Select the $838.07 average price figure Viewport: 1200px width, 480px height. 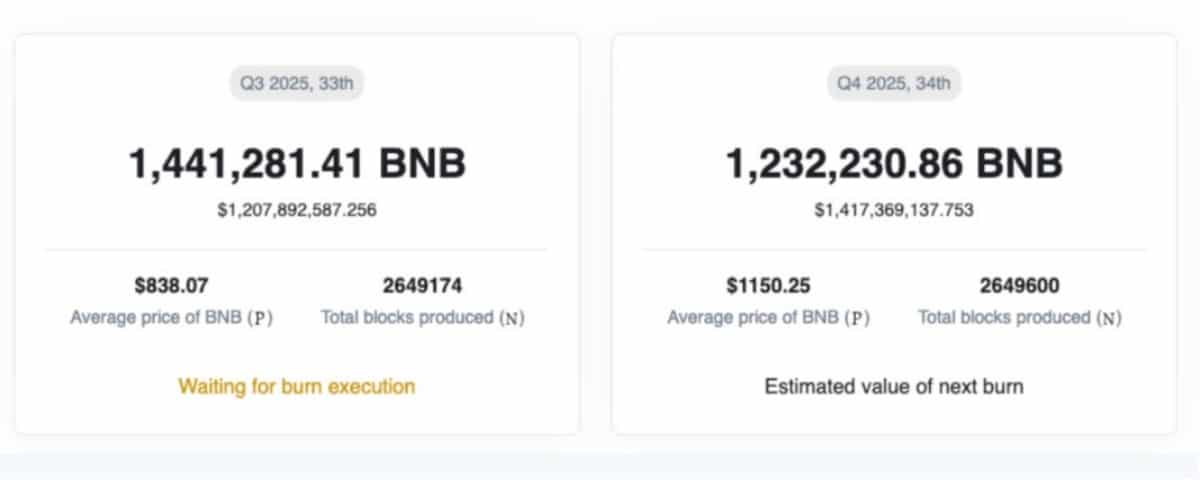(x=171, y=286)
